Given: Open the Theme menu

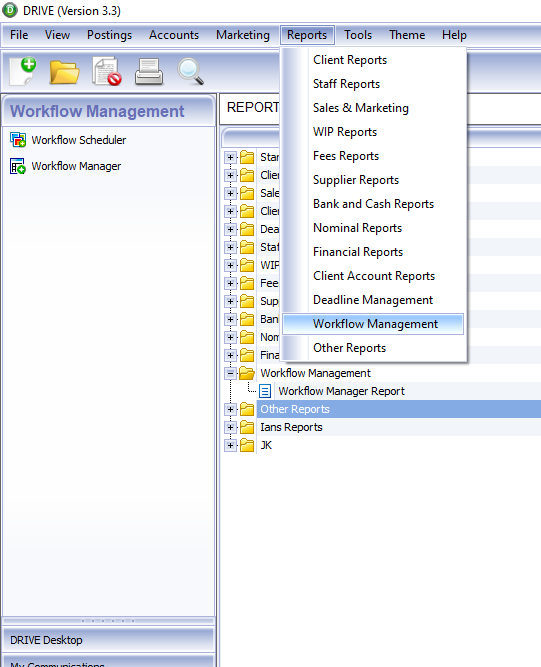Looking at the screenshot, I should tap(407, 35).
